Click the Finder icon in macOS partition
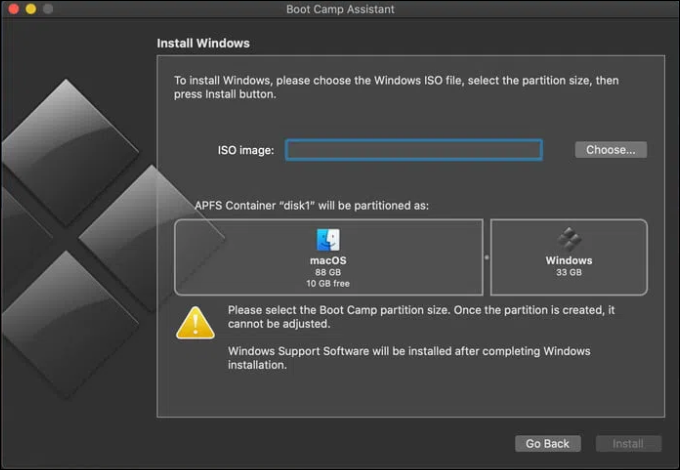 click(328, 240)
